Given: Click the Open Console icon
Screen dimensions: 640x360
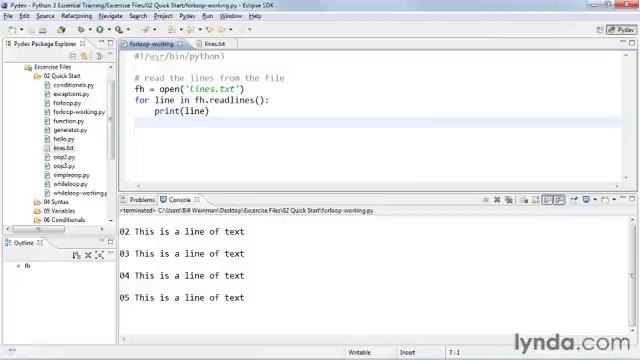Looking at the screenshot, I should coord(605,200).
